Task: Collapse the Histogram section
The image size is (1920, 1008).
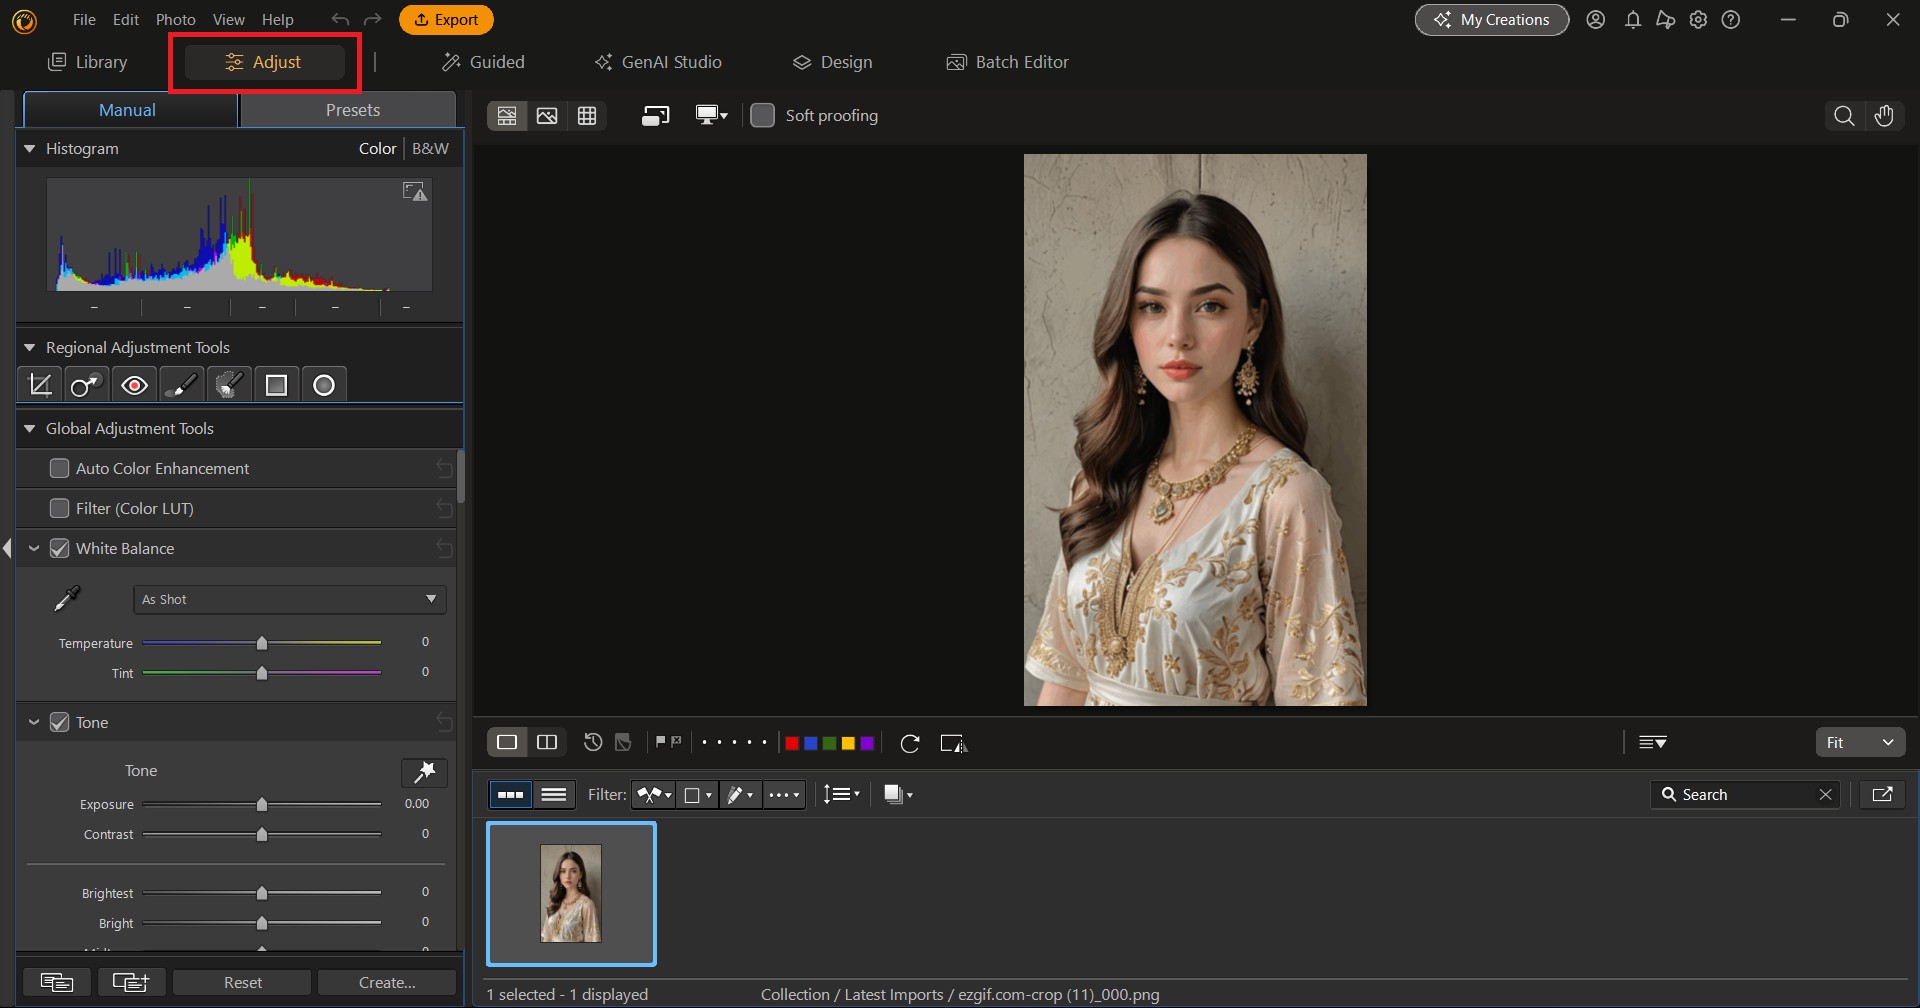Action: coord(29,148)
